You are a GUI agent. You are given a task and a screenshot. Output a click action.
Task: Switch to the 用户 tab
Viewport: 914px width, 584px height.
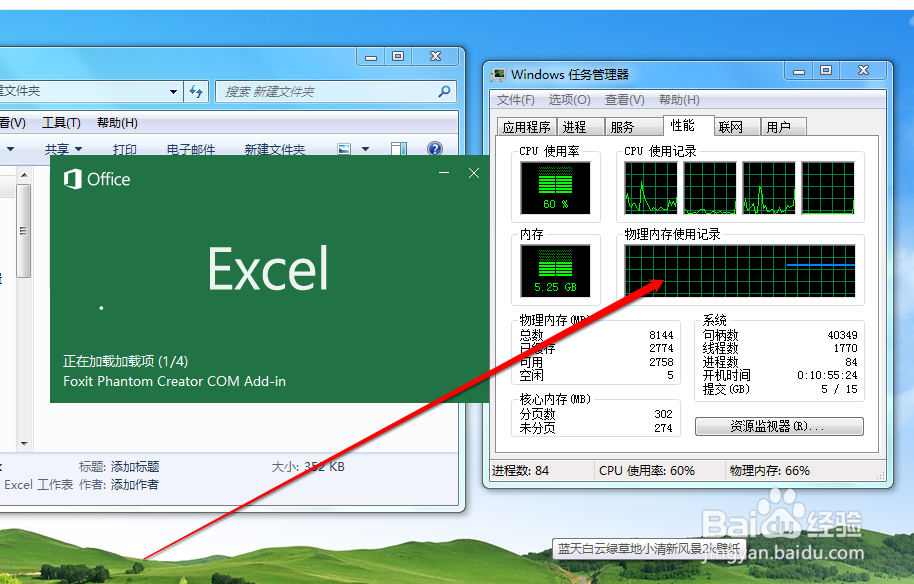(784, 127)
